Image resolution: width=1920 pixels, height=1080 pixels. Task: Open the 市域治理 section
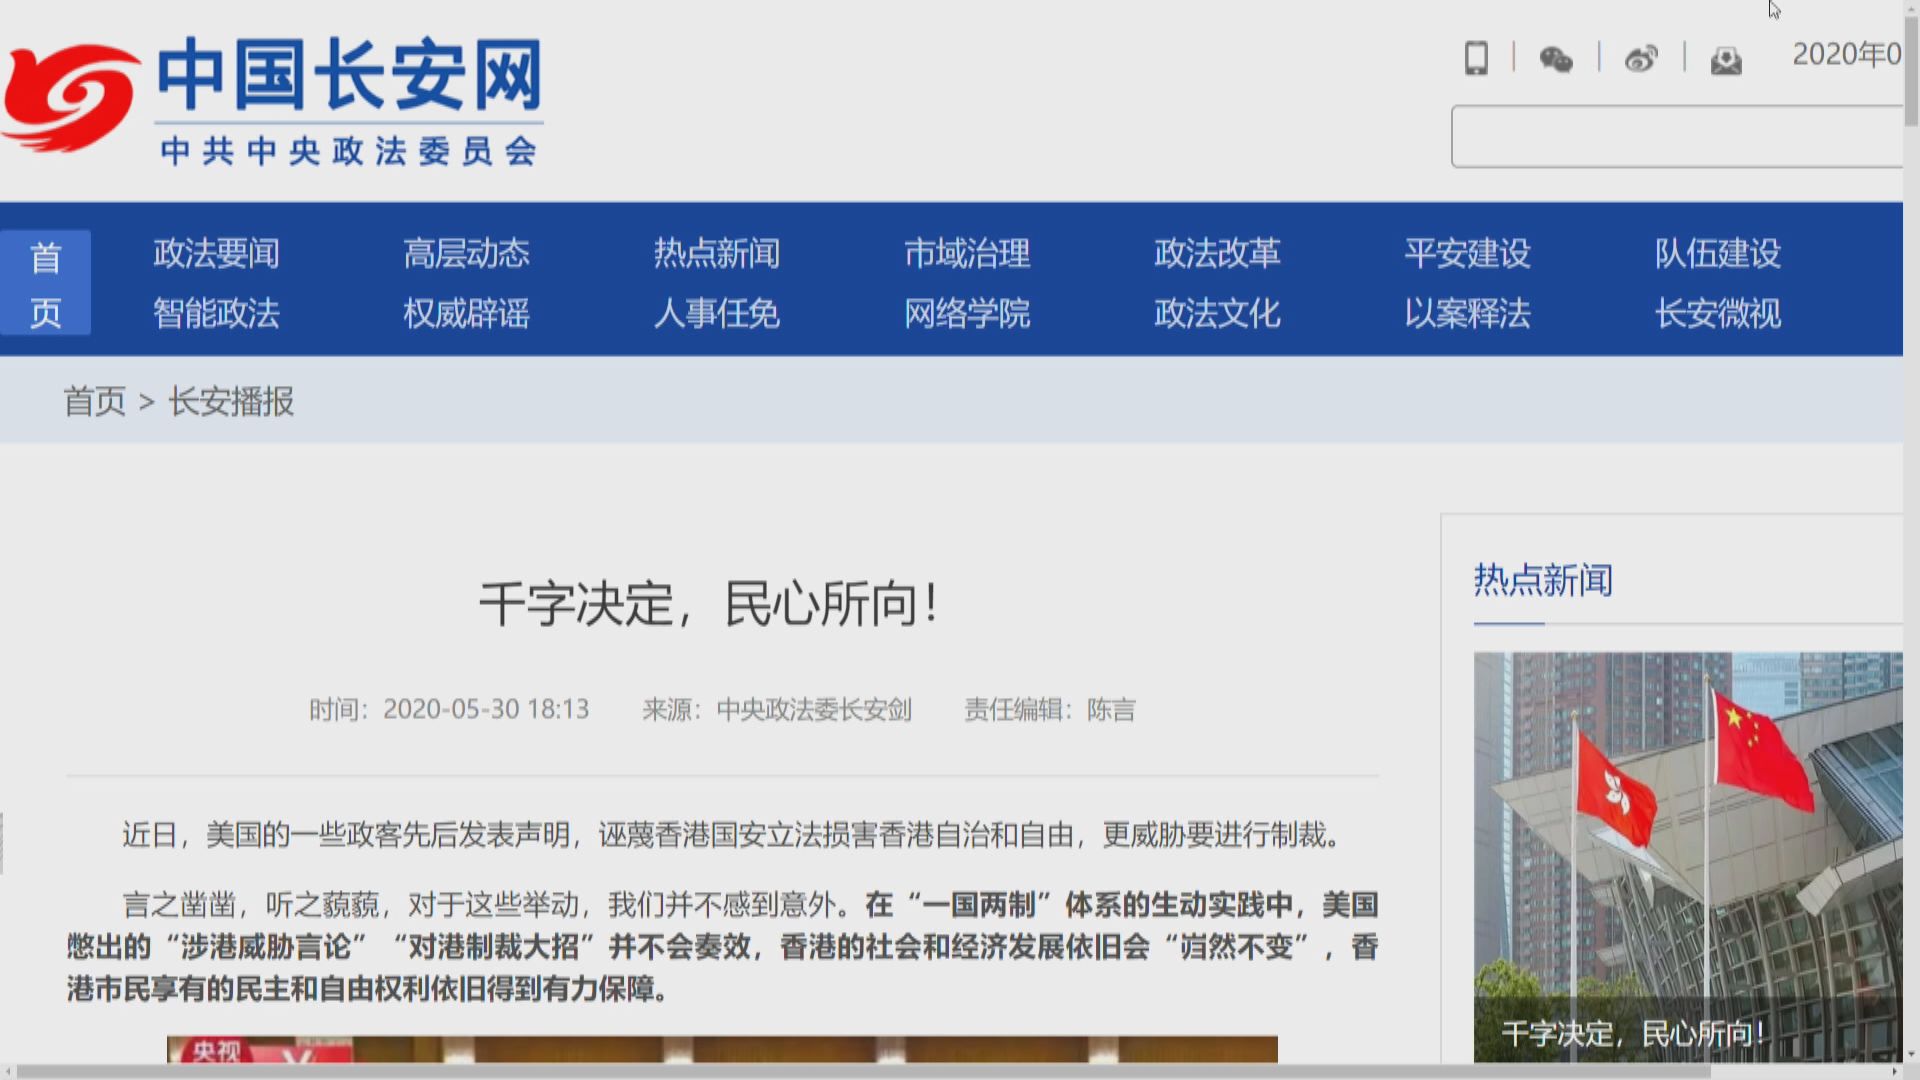click(968, 255)
